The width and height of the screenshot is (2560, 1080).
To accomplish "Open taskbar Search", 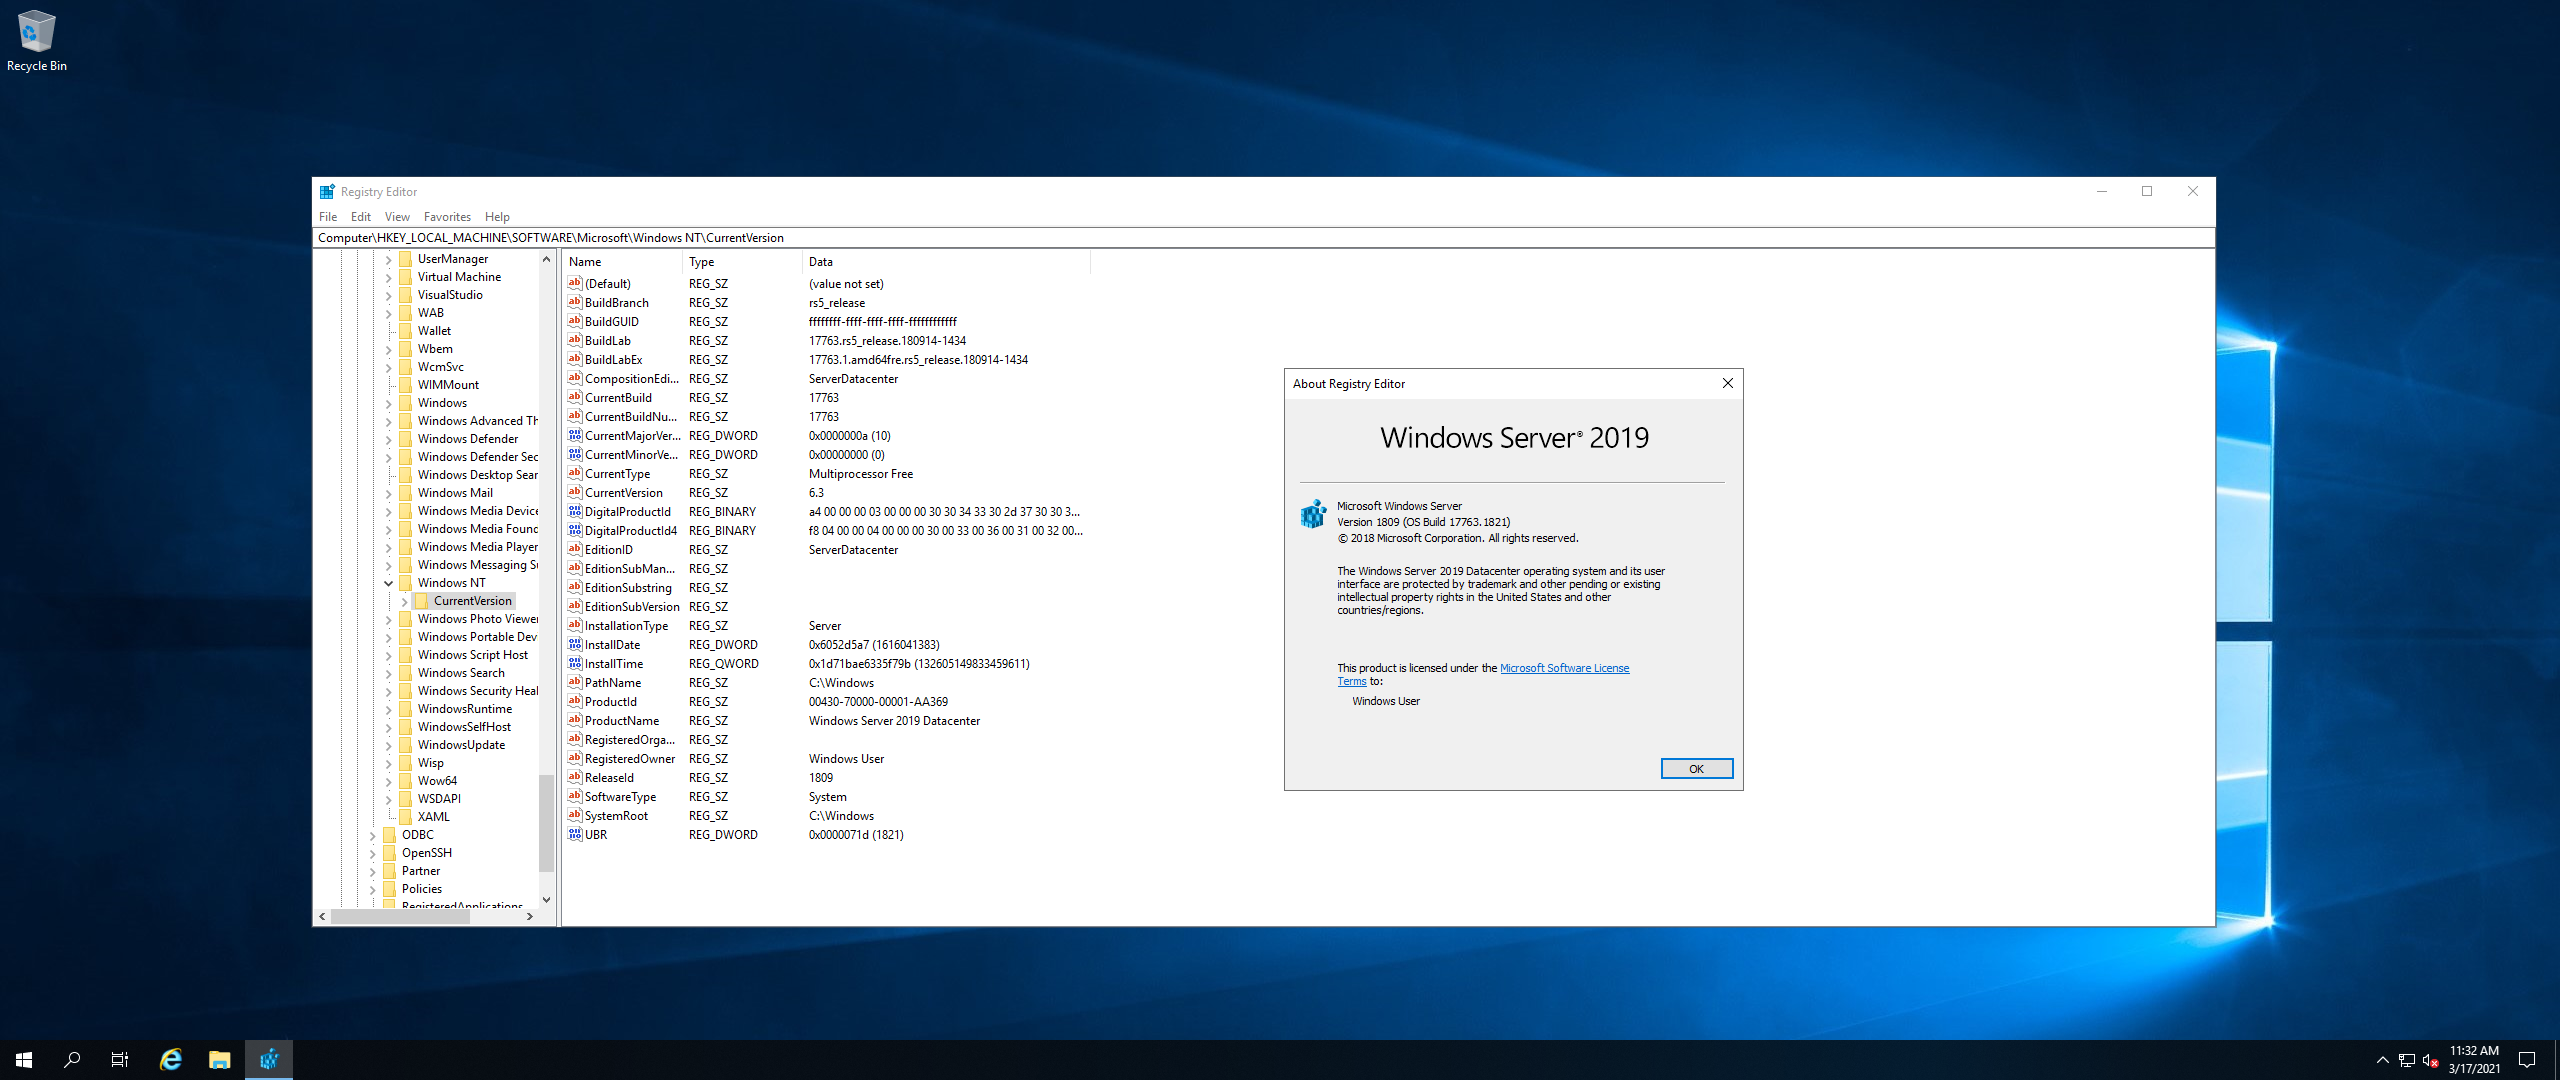I will click(x=72, y=1060).
